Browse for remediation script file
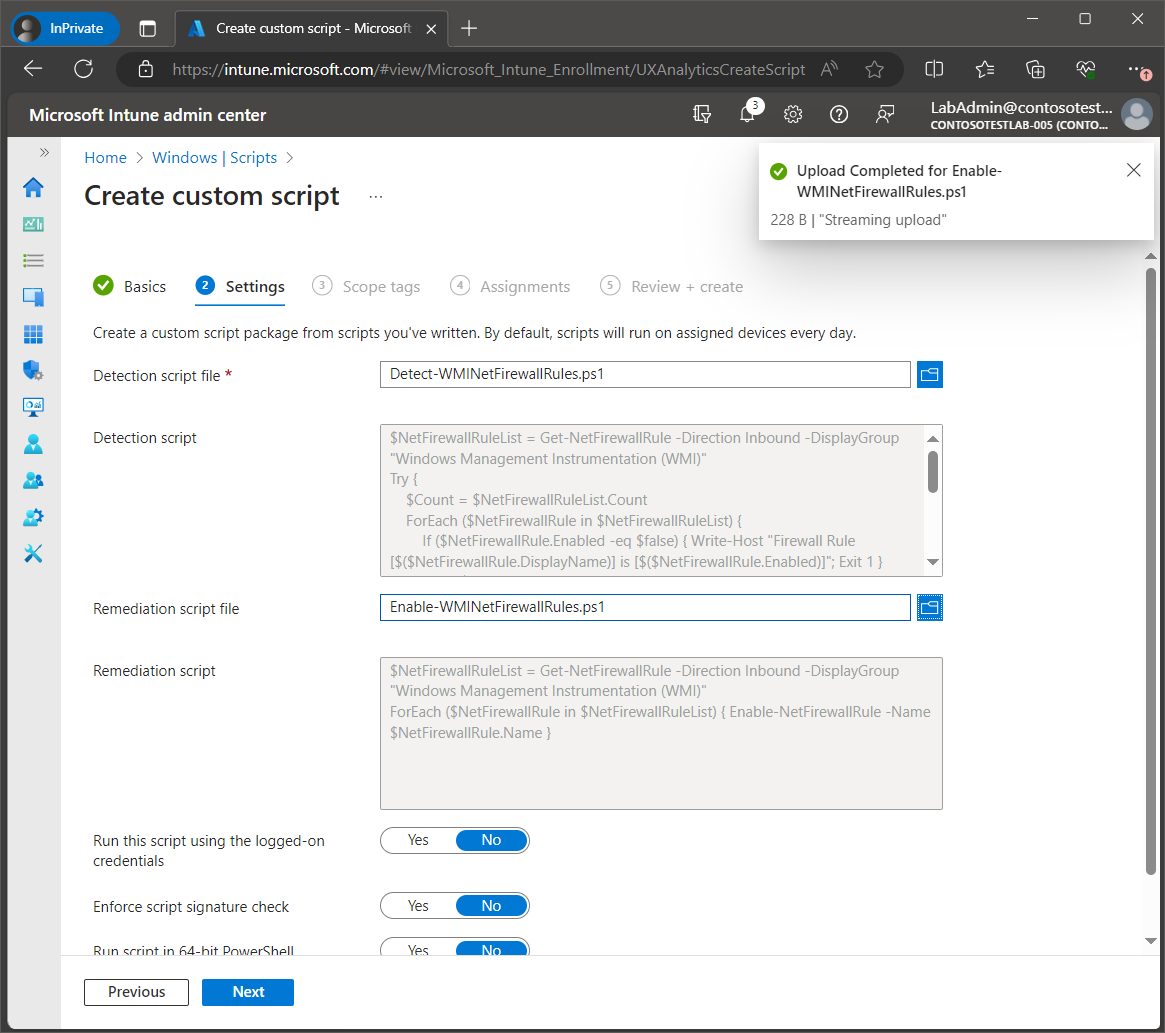The image size is (1165, 1033). (929, 607)
